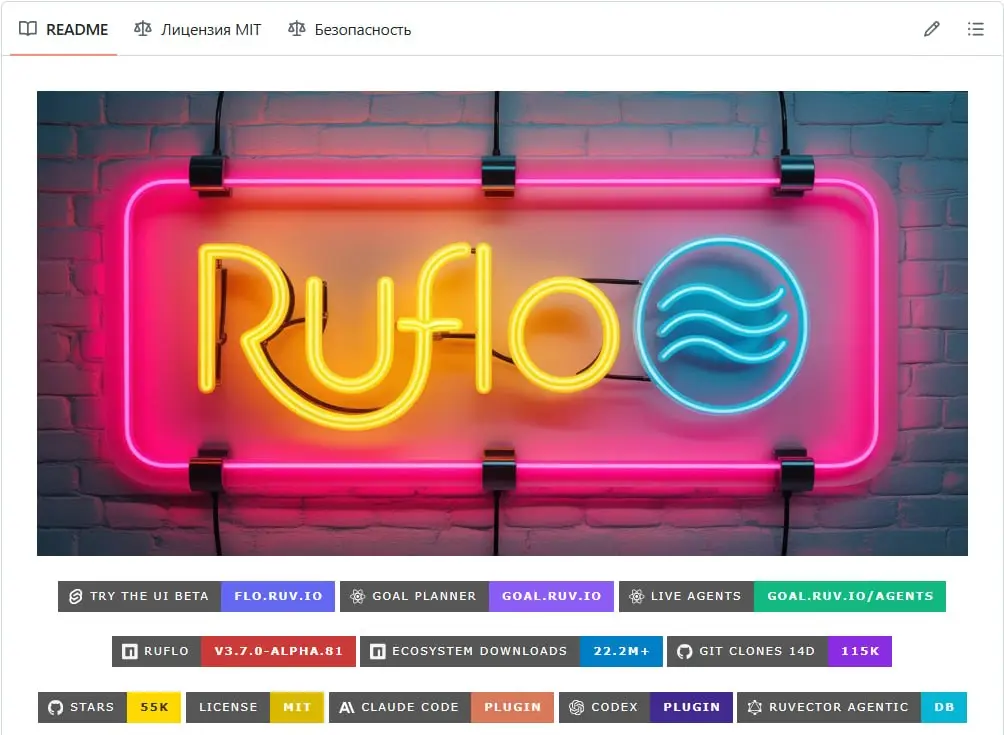1004x735 pixels.
Task: Open the RuVector Agentic DB badge
Action: [x=852, y=707]
